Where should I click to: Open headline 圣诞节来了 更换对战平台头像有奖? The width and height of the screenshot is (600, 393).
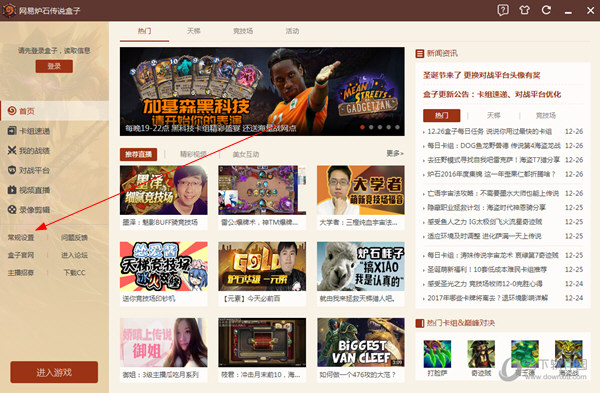point(481,75)
